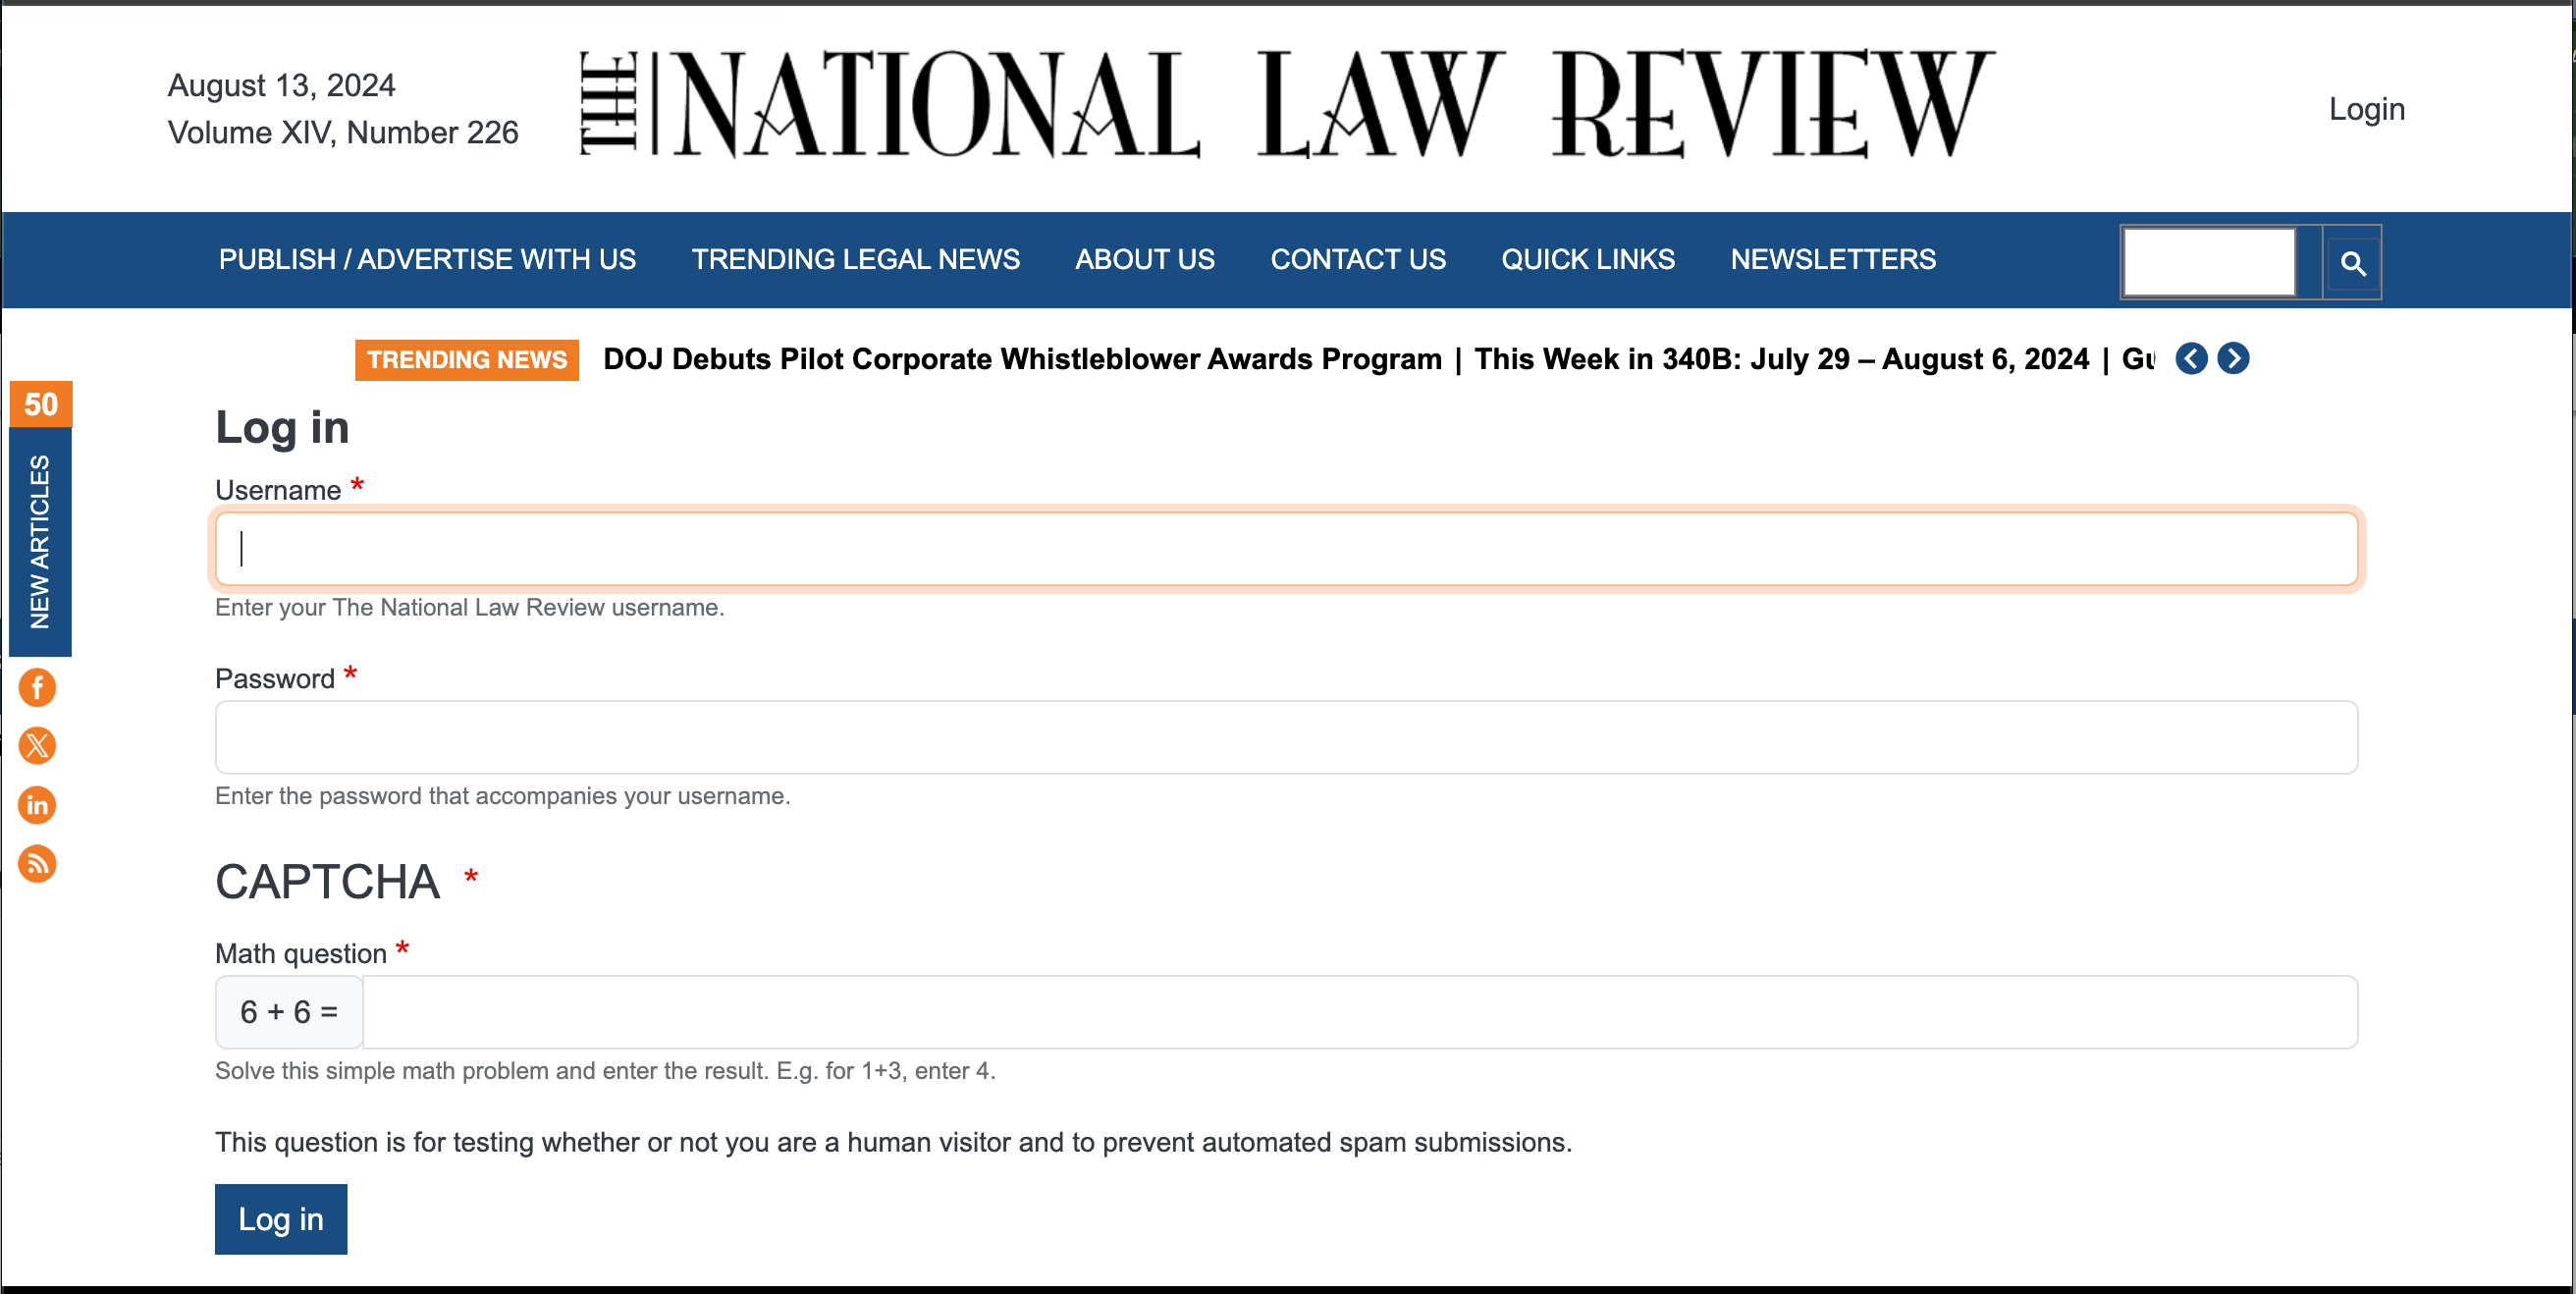Click the 'Solve this simple math problem' hint
Viewport: 2576px width, 1294px height.
[605, 1071]
